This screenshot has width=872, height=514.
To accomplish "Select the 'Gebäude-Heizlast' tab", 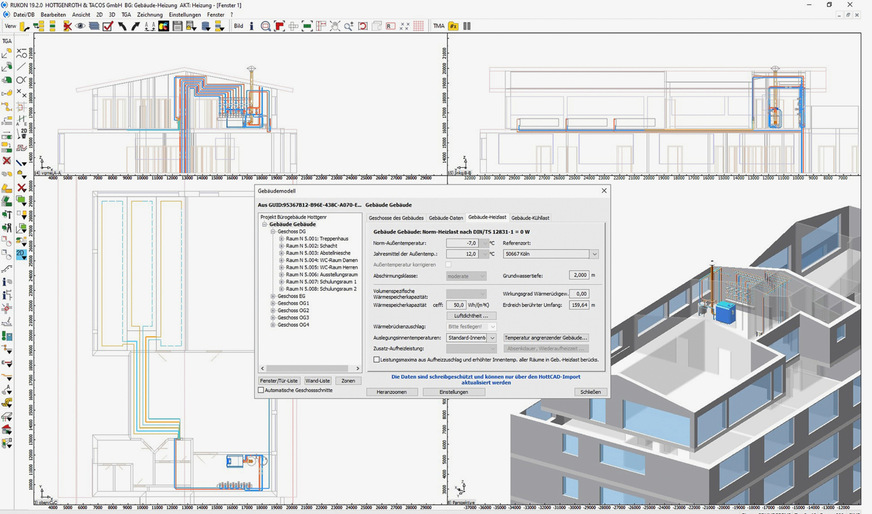I will pos(487,217).
